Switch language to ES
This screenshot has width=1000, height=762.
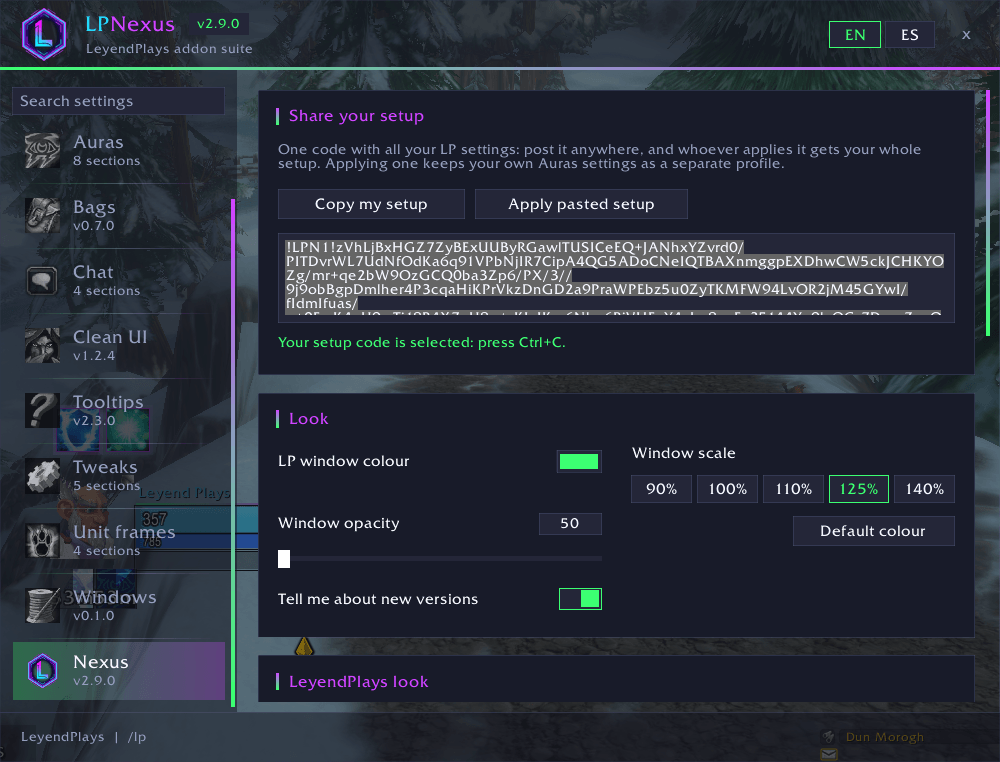(909, 34)
